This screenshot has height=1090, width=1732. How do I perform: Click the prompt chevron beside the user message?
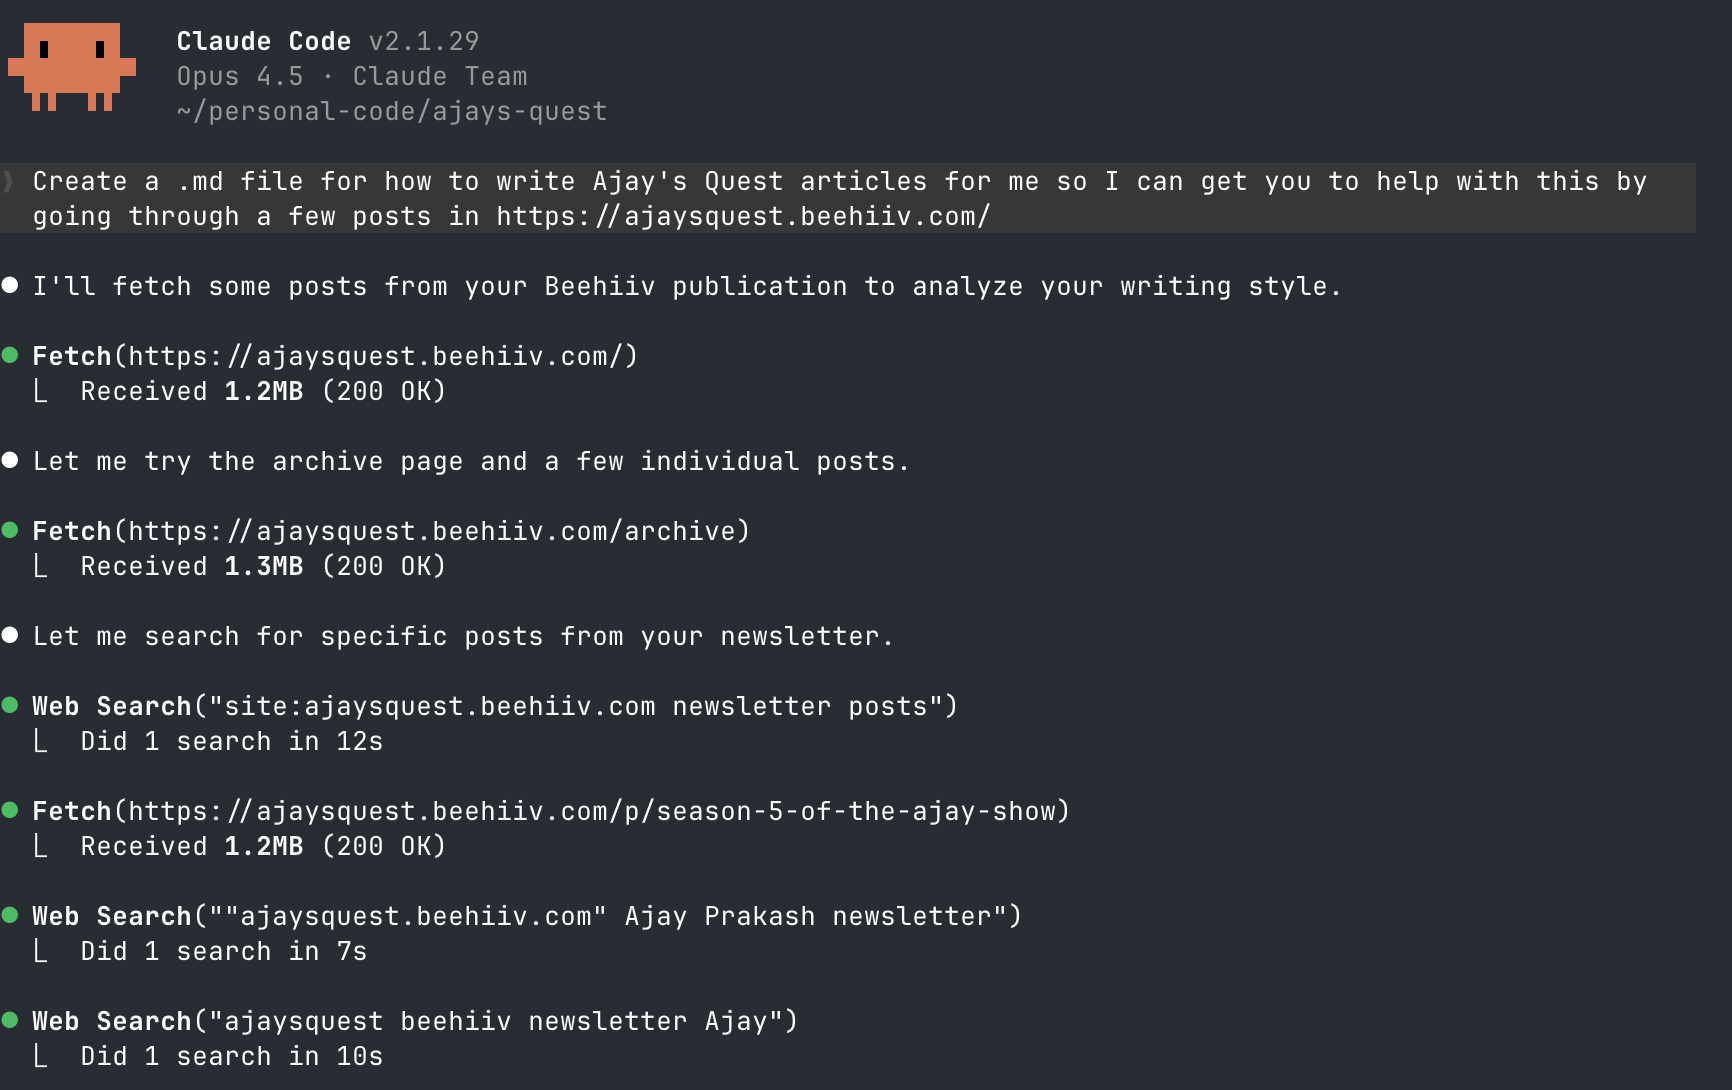point(9,181)
